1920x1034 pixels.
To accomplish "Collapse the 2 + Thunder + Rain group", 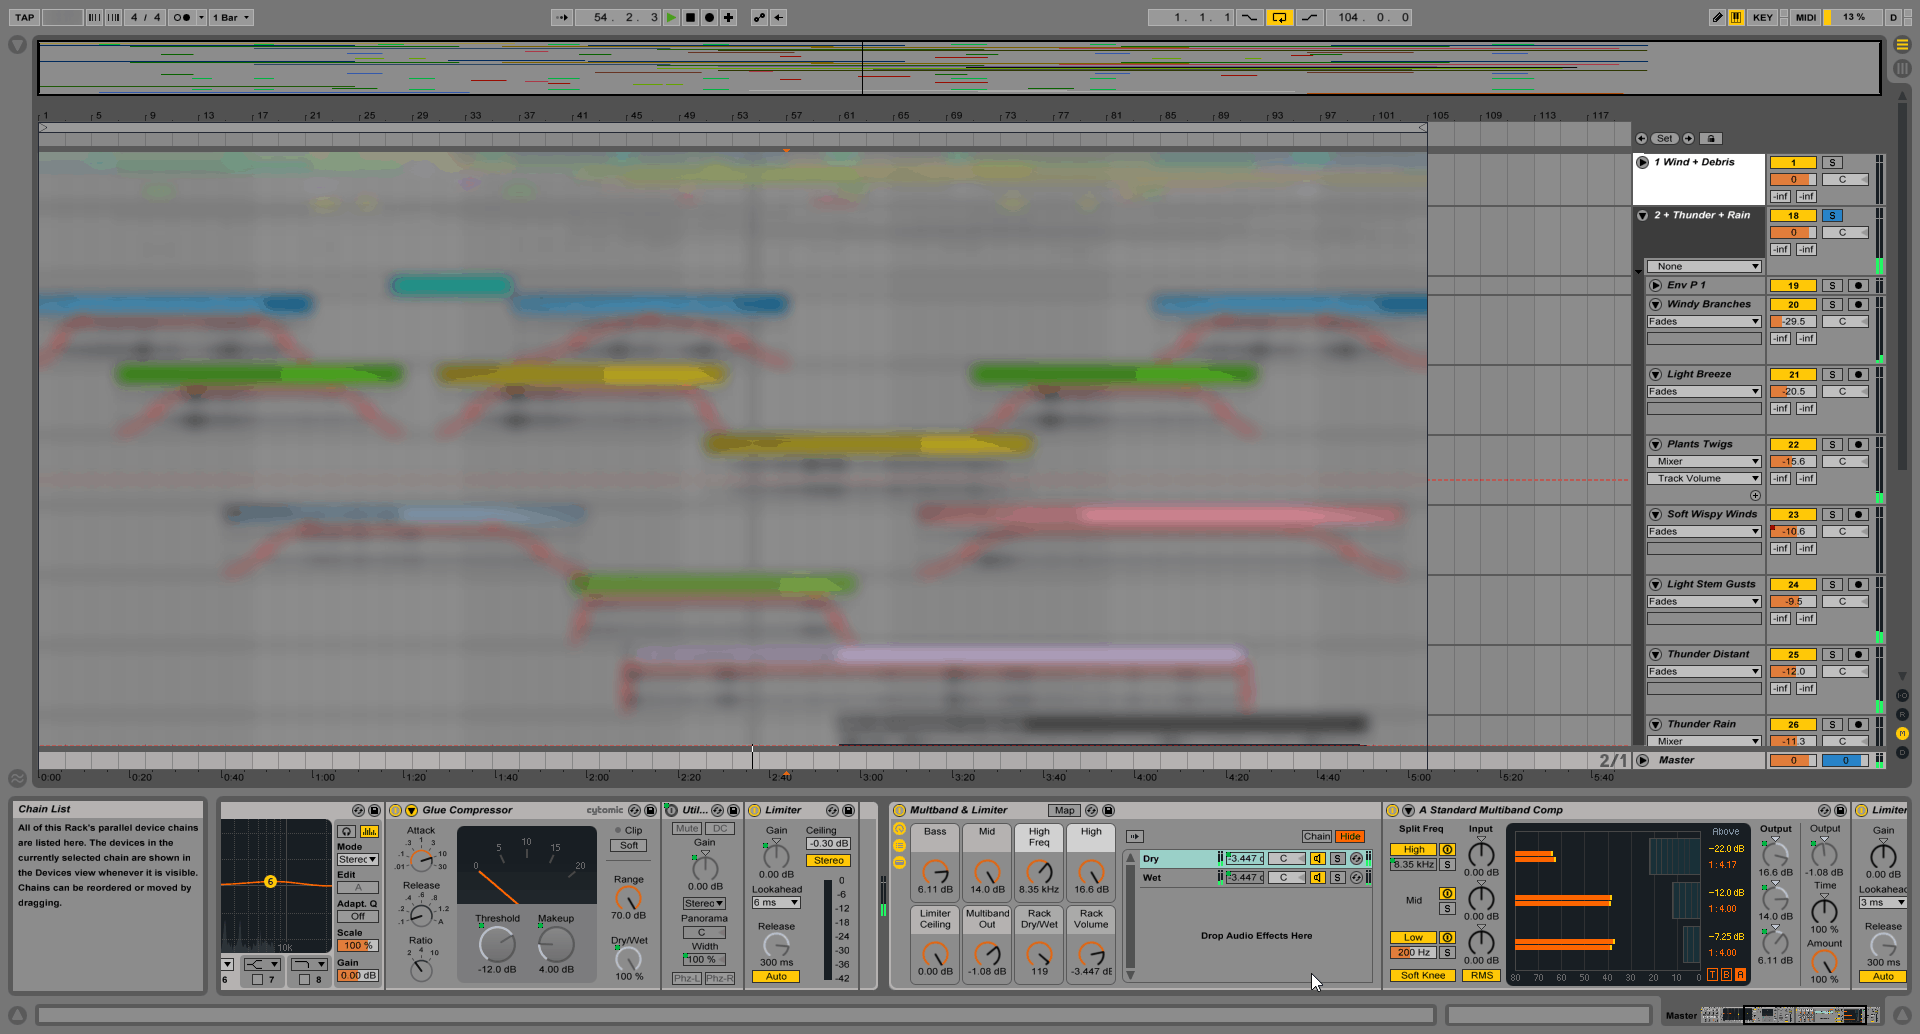I will (1642, 215).
